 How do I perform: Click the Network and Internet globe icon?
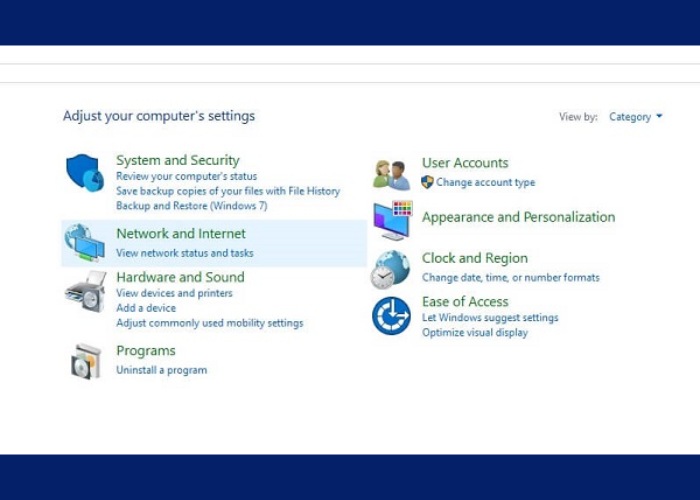tap(85, 243)
